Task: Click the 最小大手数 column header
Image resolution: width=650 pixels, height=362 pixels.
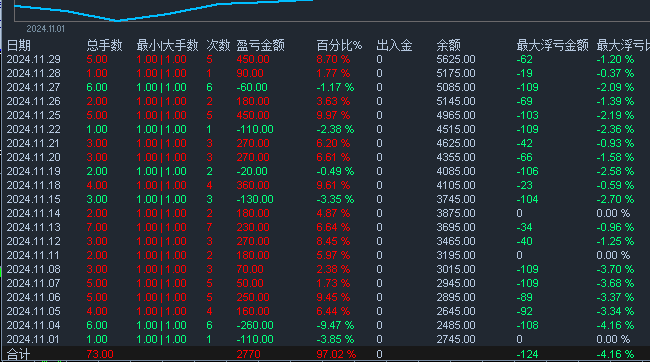Action: point(167,46)
